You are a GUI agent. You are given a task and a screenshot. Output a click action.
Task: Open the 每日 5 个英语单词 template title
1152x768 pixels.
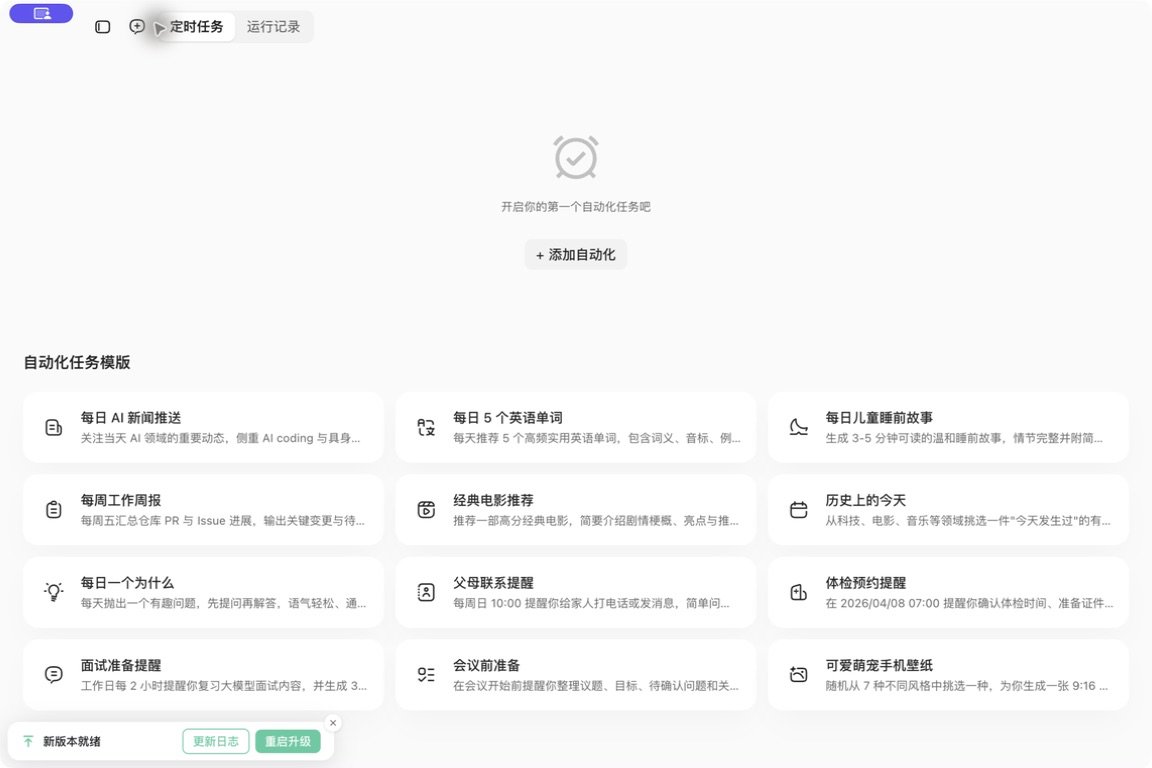coord(508,417)
